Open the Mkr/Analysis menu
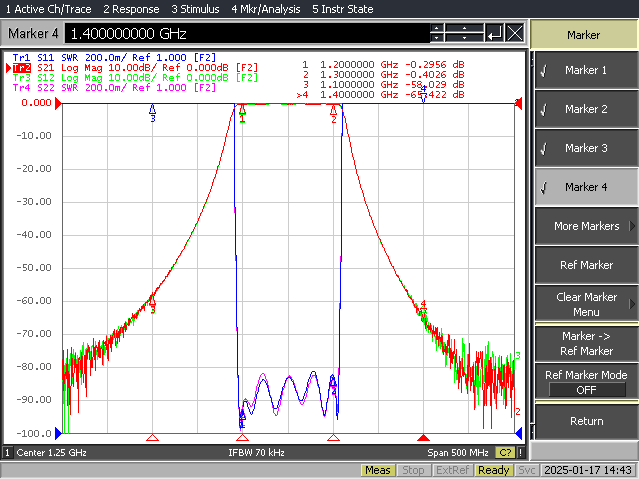Viewport: 639px width, 479px height. point(266,9)
